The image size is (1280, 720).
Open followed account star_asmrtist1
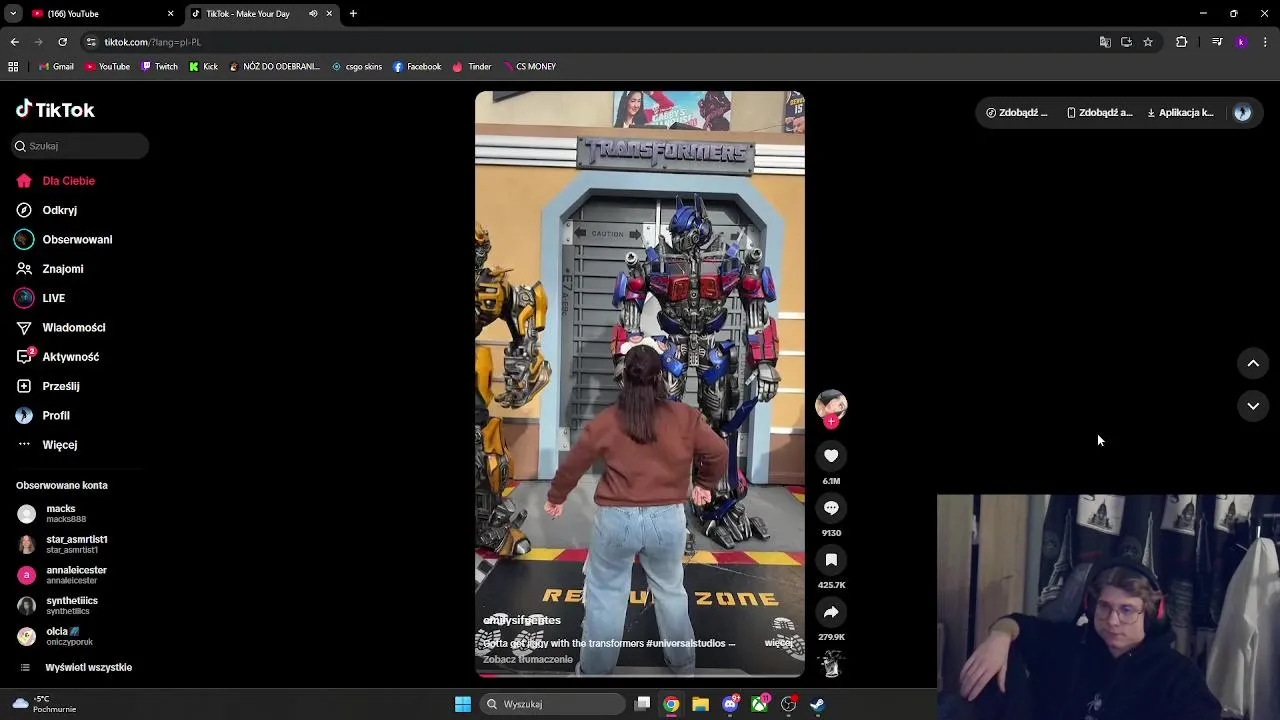62,545
